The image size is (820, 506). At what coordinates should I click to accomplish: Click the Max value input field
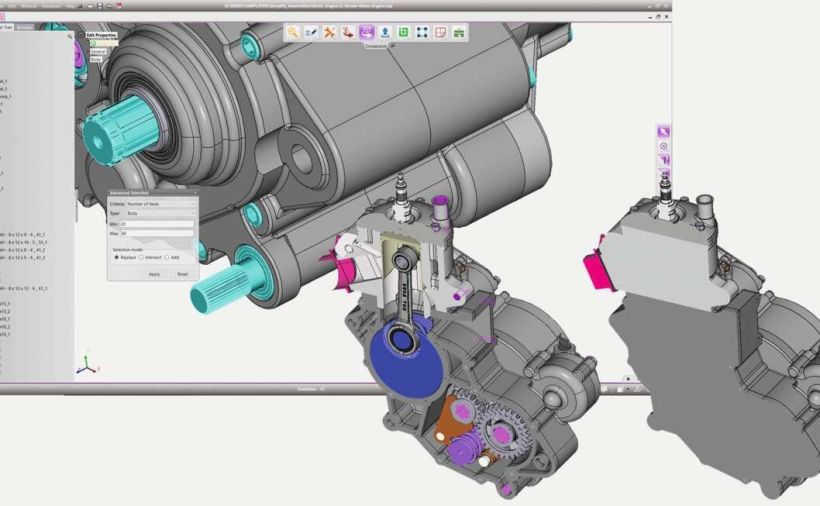click(158, 234)
